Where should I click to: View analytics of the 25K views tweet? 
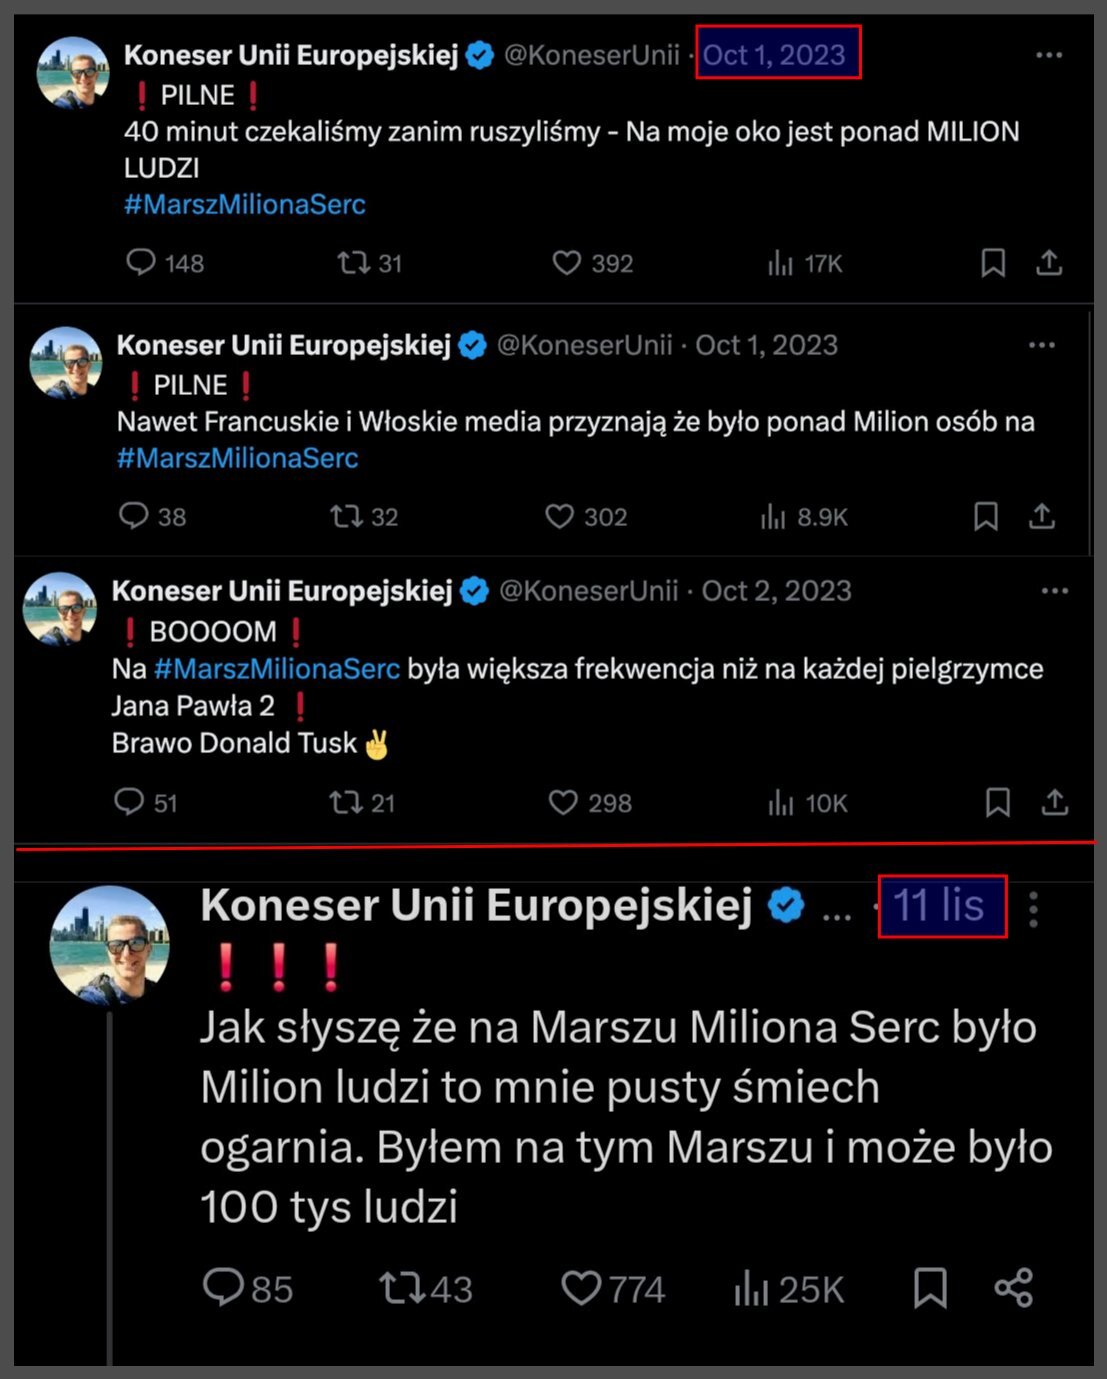[750, 1289]
